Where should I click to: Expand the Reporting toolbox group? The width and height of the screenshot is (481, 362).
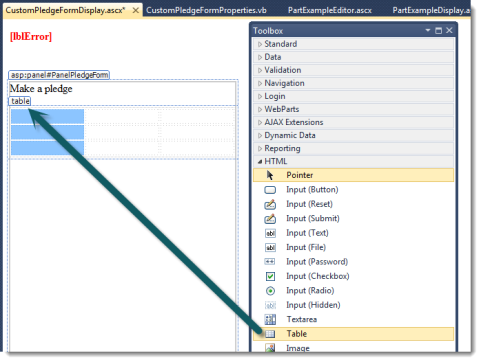pos(260,149)
